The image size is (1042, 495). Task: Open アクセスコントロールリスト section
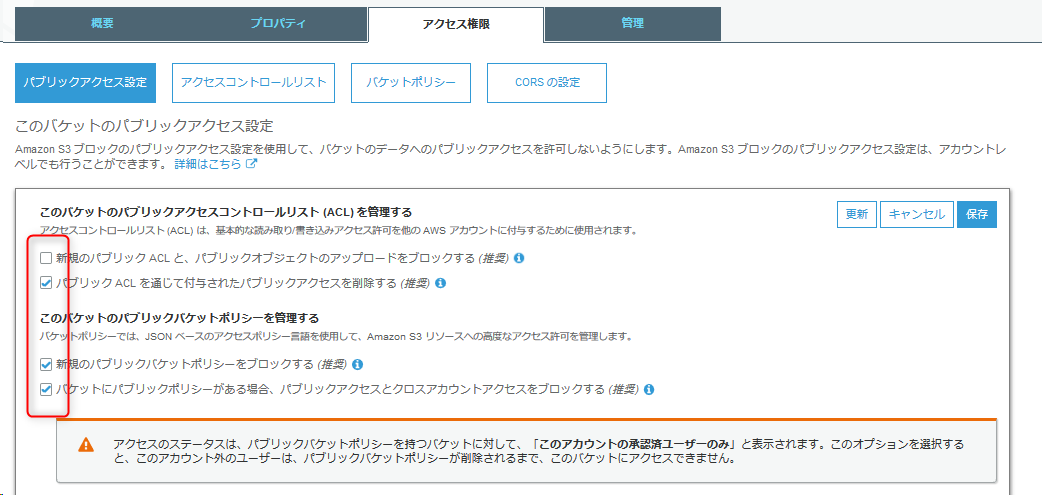click(253, 83)
